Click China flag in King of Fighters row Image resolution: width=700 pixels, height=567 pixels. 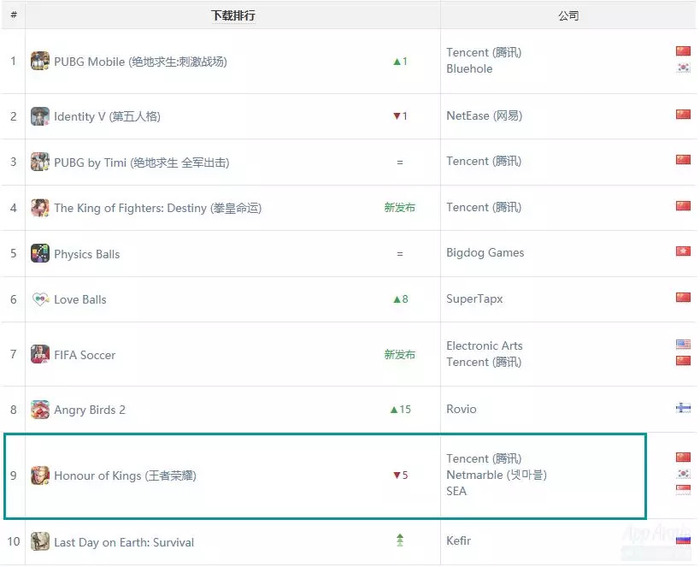click(x=683, y=206)
